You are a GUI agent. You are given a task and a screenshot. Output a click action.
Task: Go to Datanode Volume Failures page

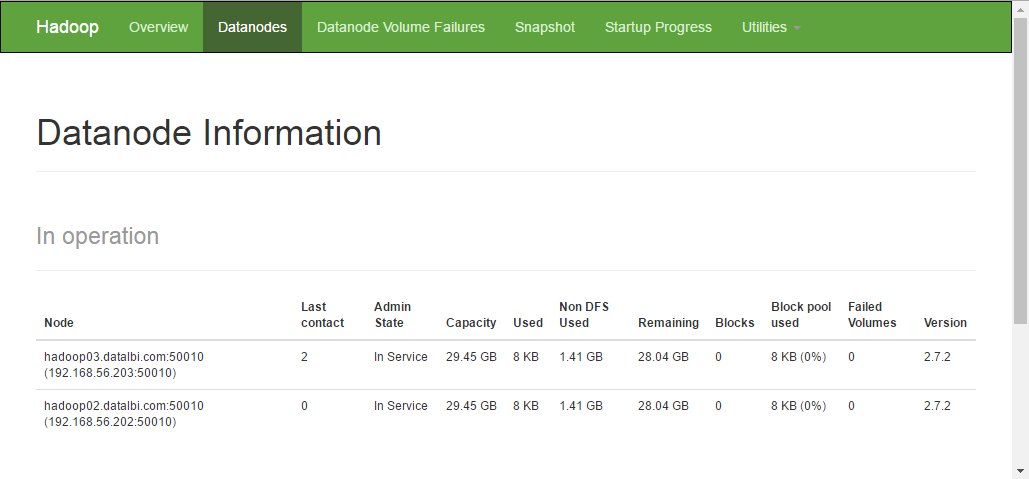[401, 27]
